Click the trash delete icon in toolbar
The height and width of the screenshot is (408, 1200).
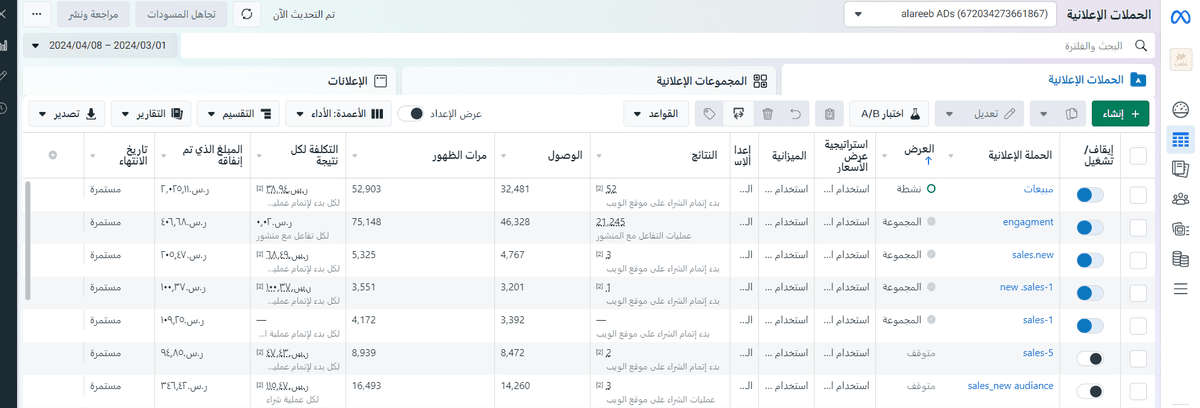coord(767,114)
